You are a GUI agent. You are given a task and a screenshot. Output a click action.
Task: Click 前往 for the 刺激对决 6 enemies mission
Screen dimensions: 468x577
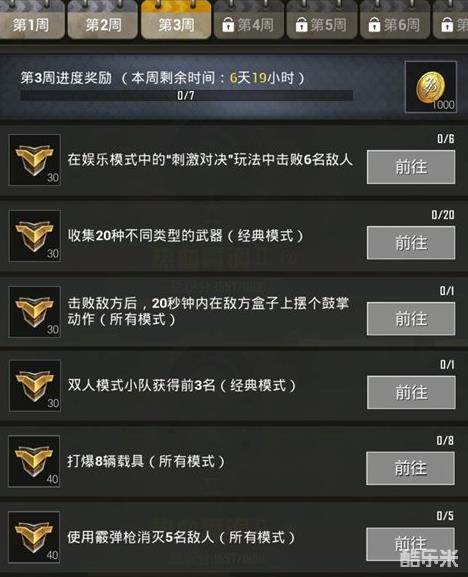pos(411,167)
